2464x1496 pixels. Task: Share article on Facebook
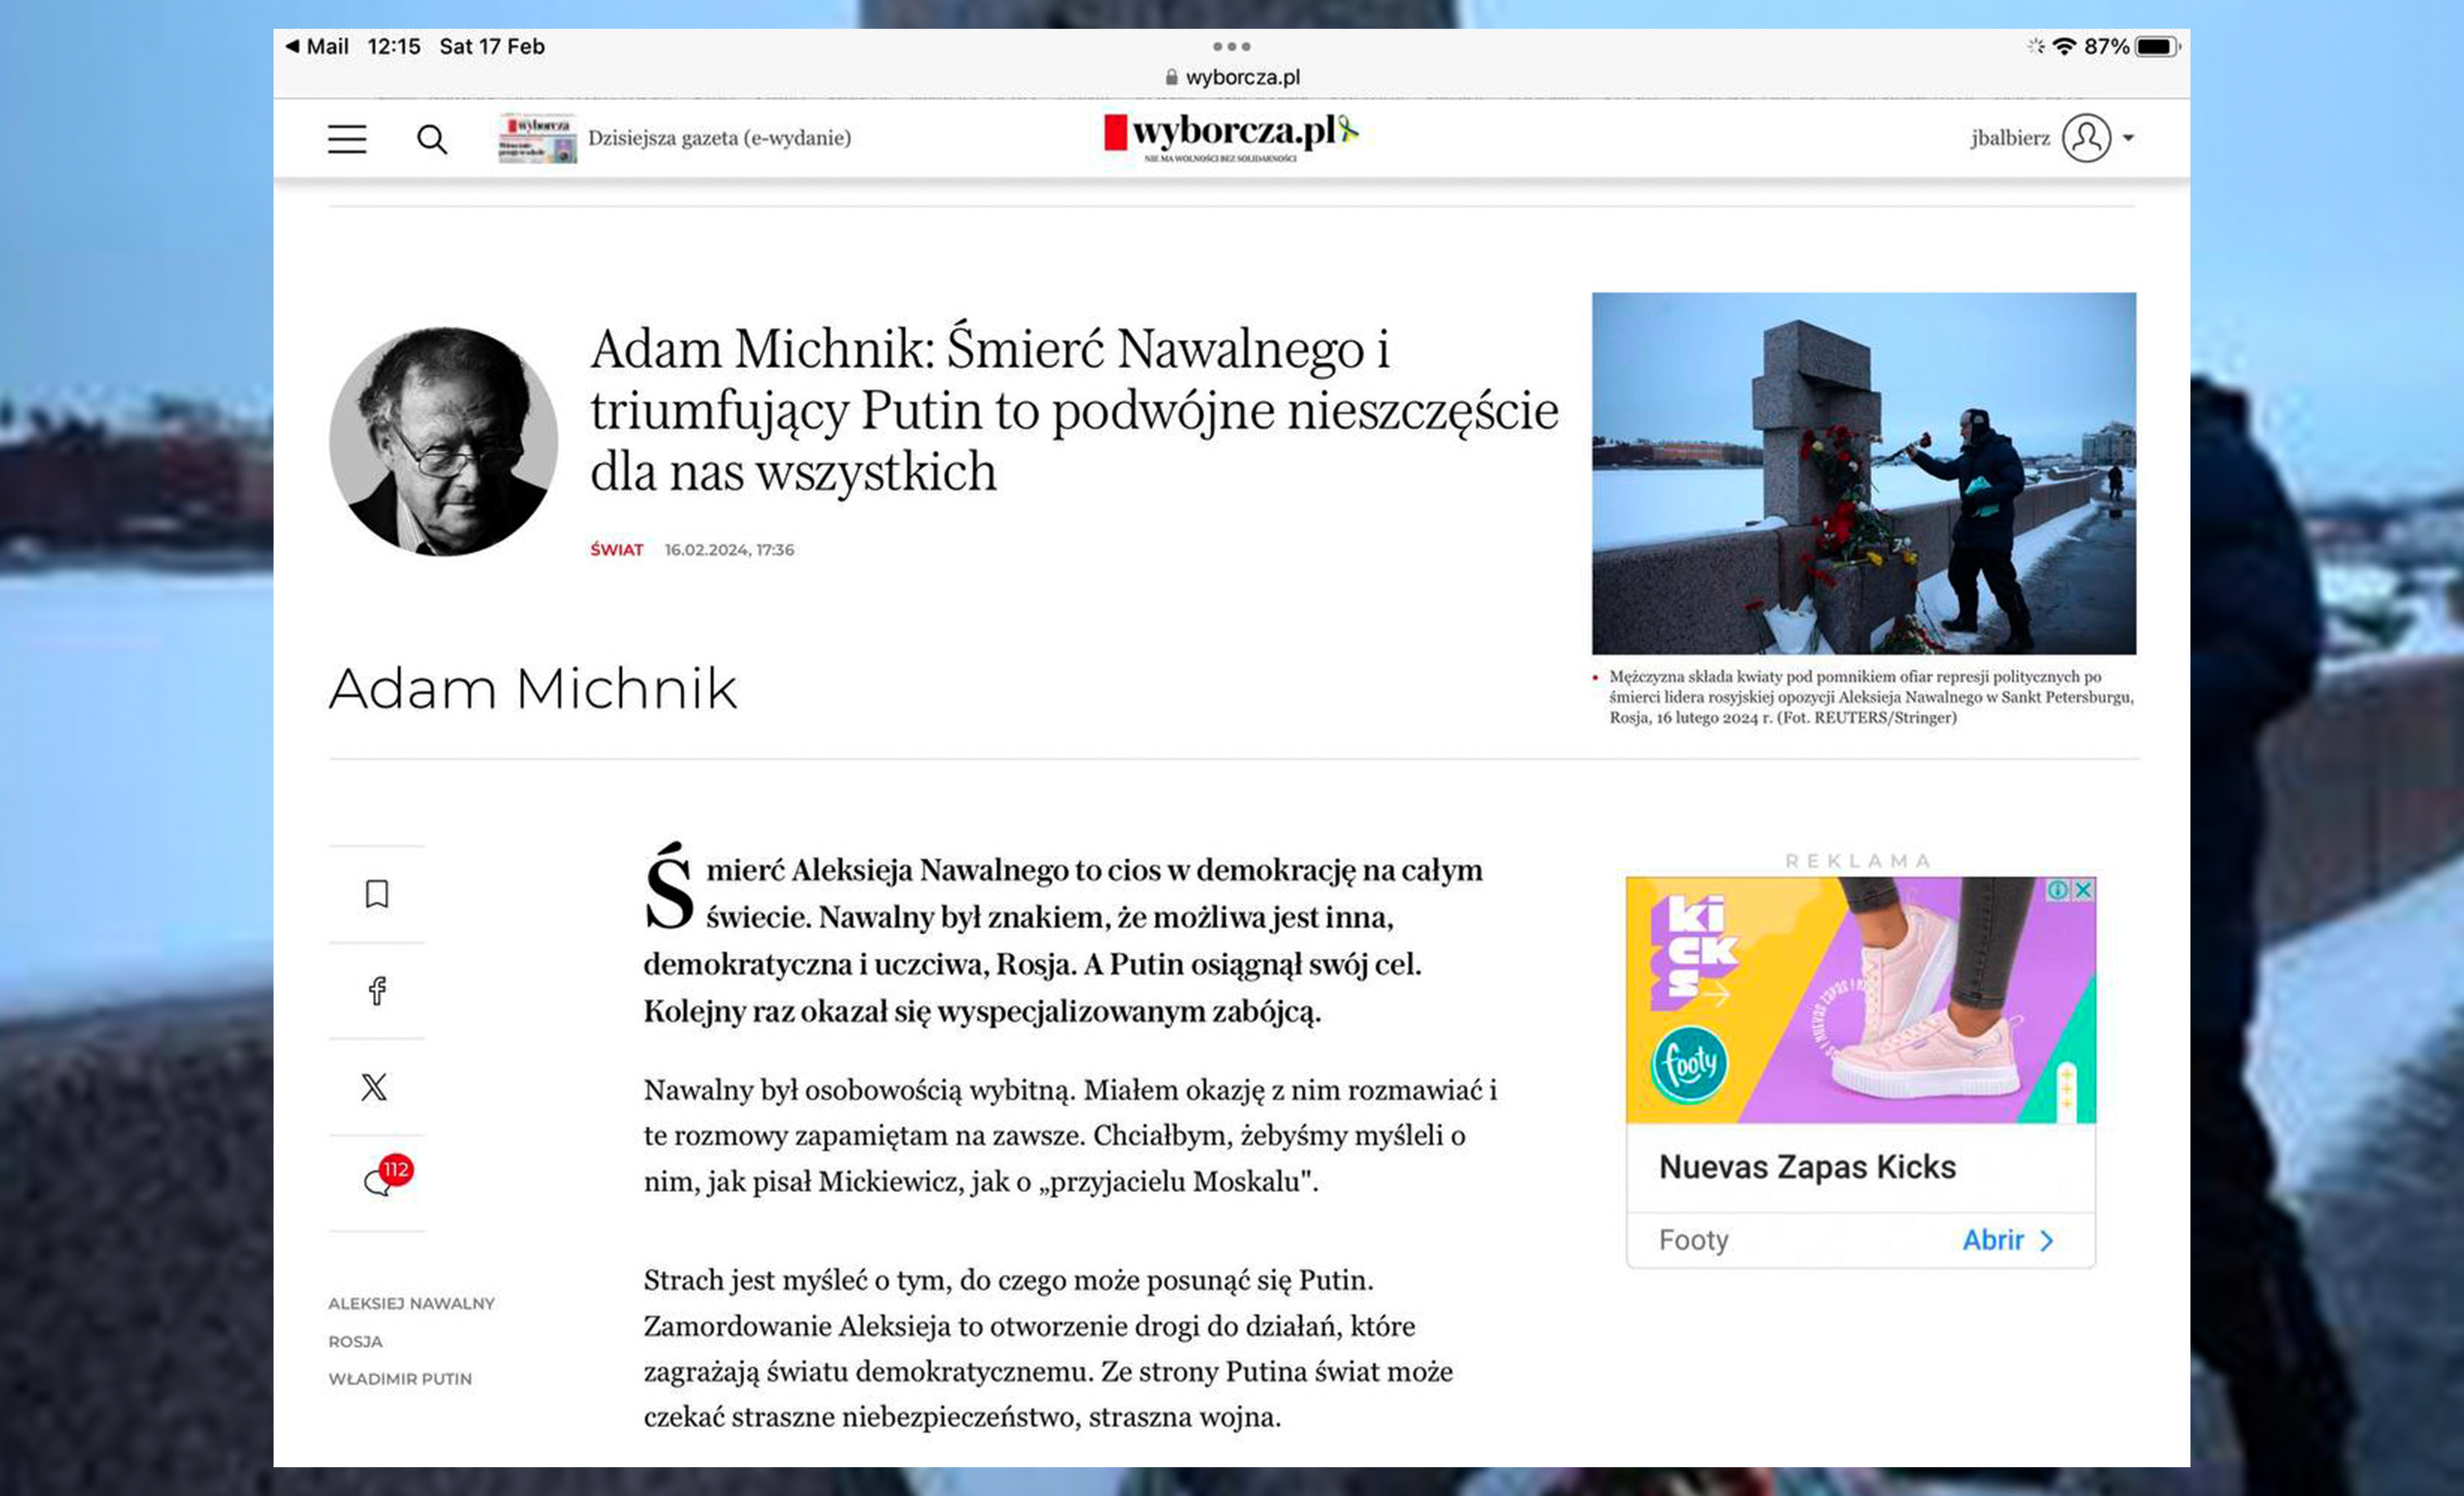click(377, 990)
